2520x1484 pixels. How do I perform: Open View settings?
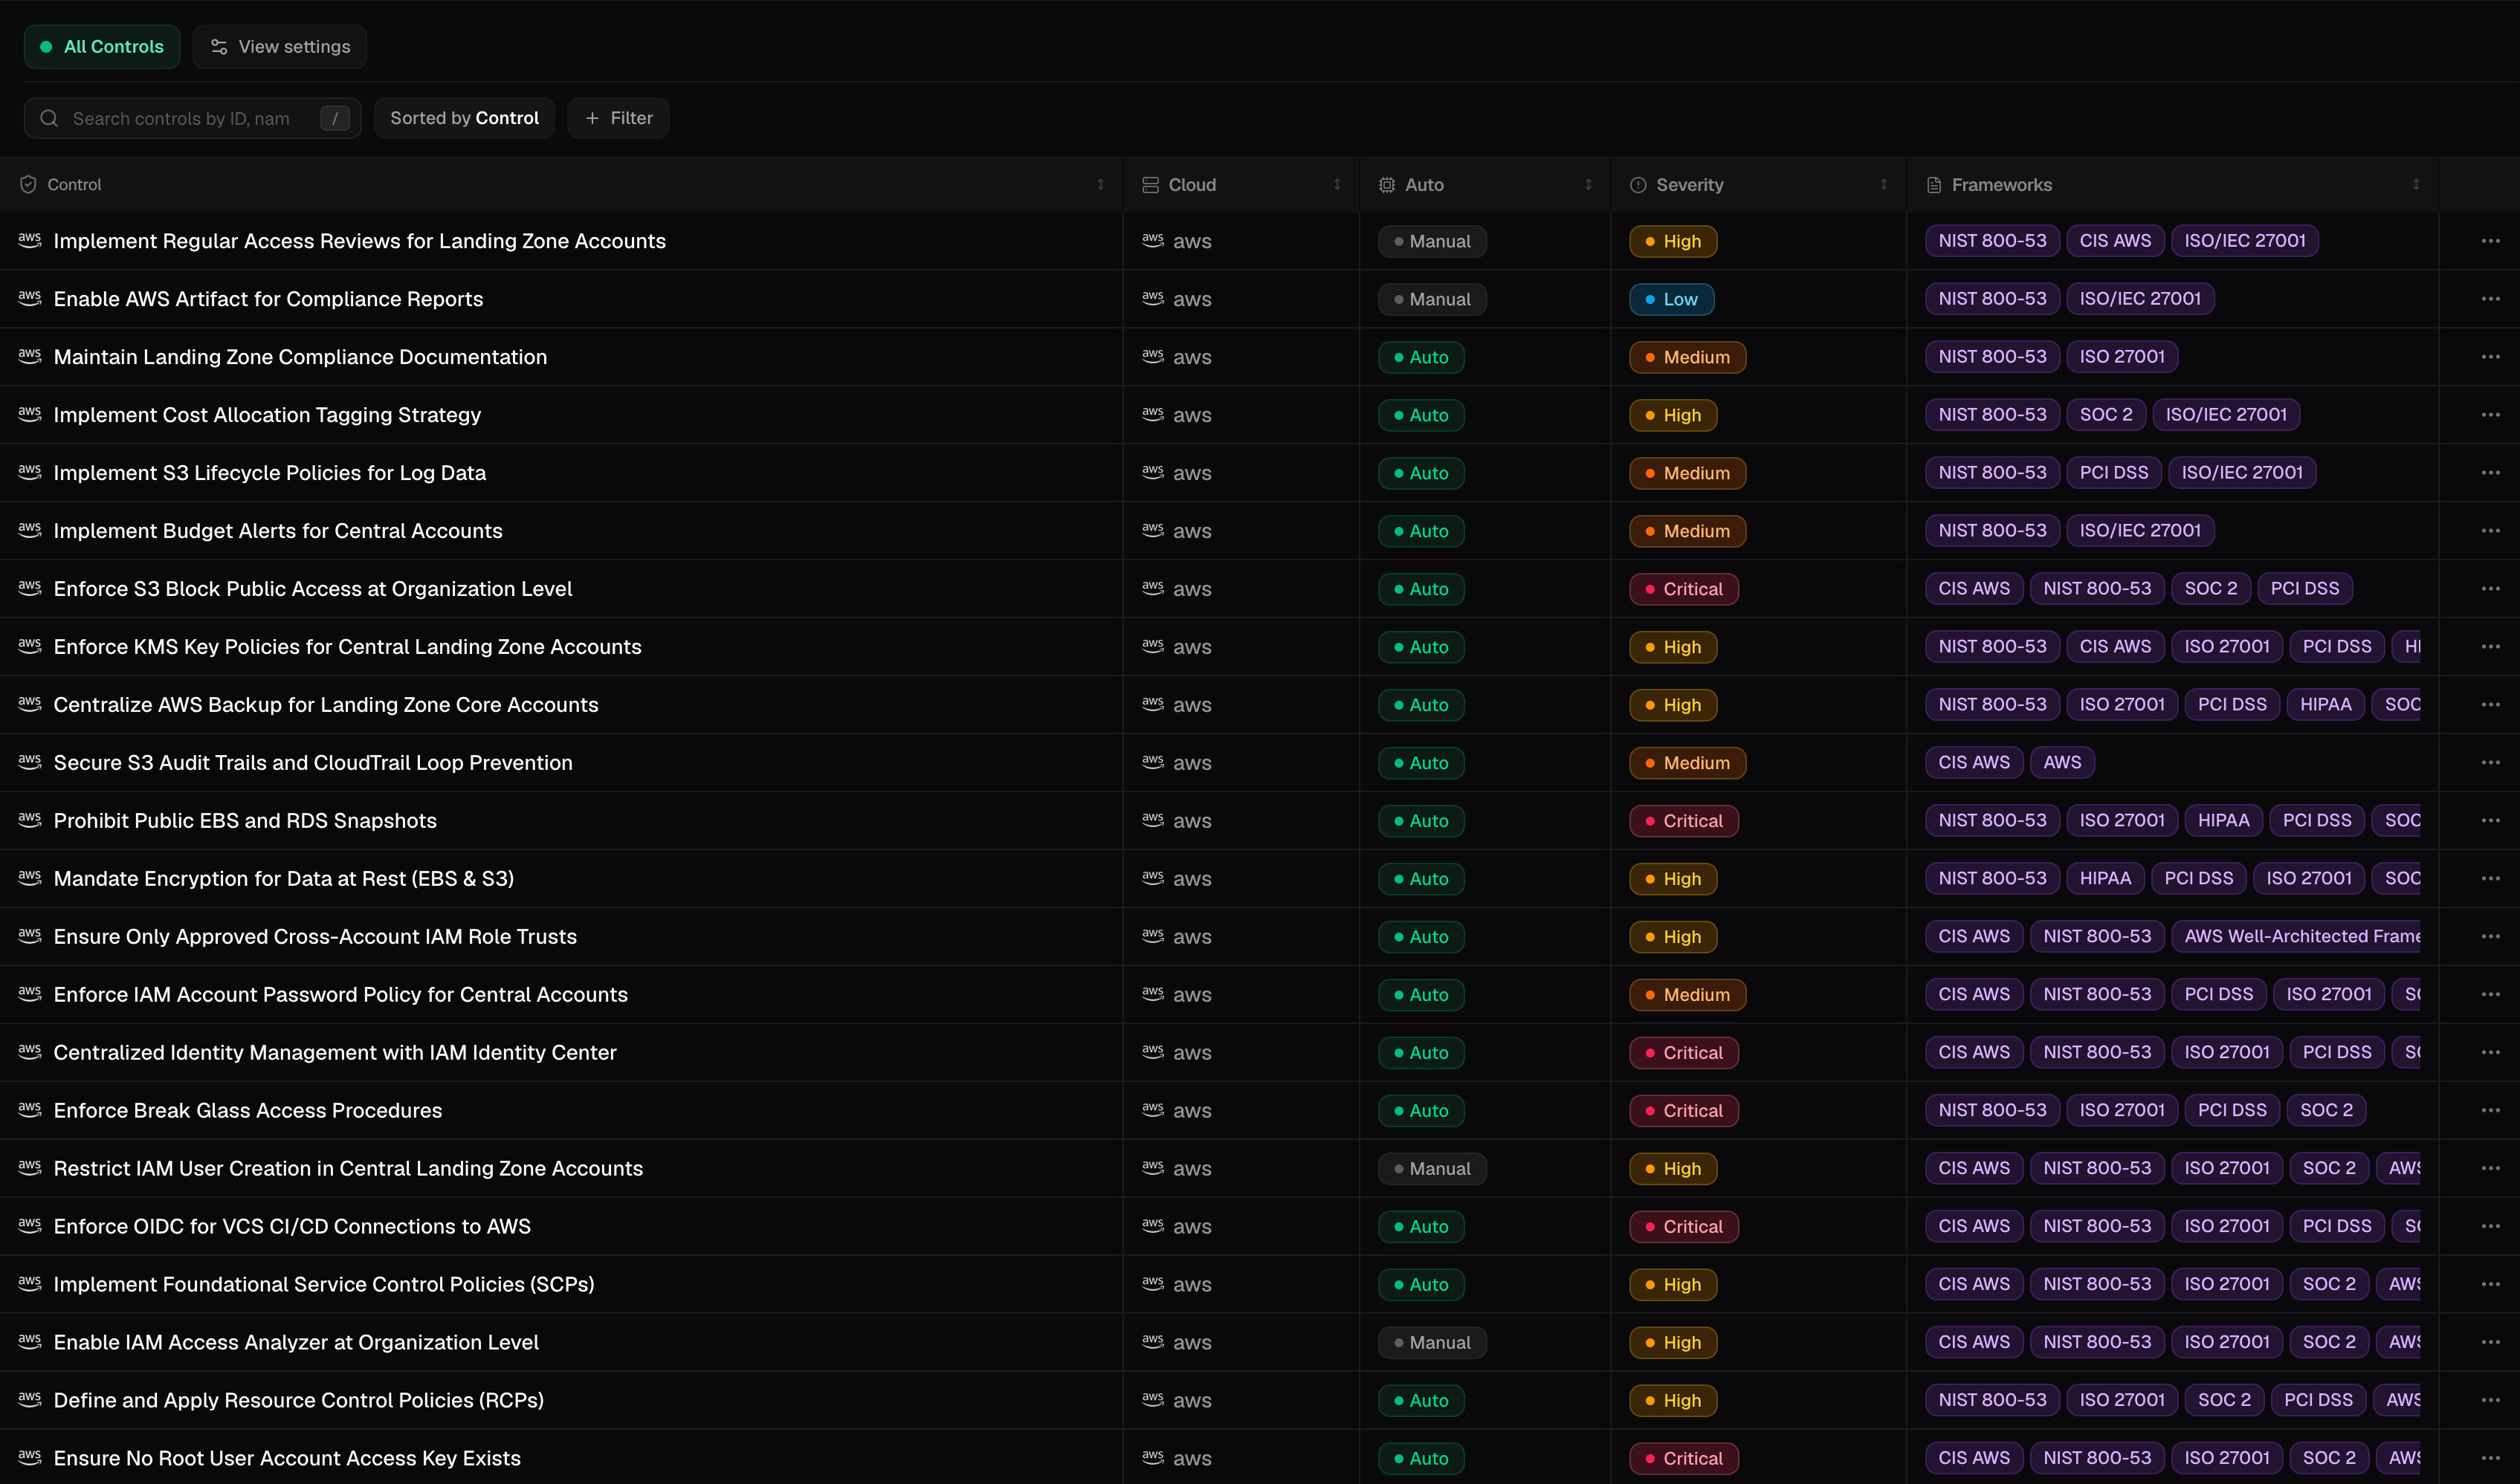pyautogui.click(x=280, y=47)
